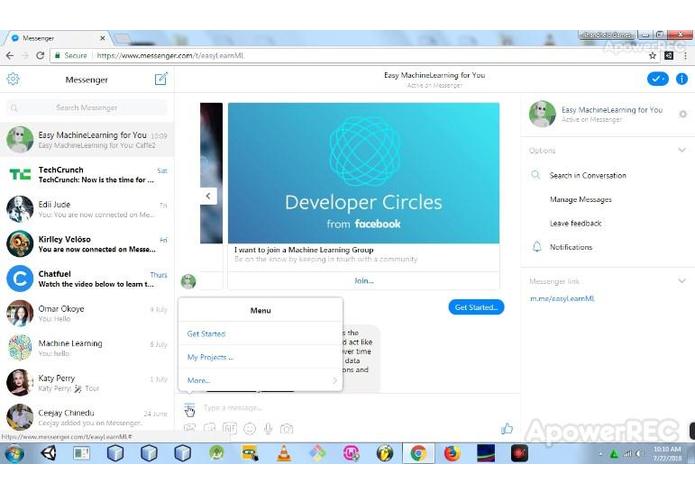This screenshot has height=494, width=695.
Task: Launch Unity from the taskbar
Action: pyautogui.click(x=48, y=453)
